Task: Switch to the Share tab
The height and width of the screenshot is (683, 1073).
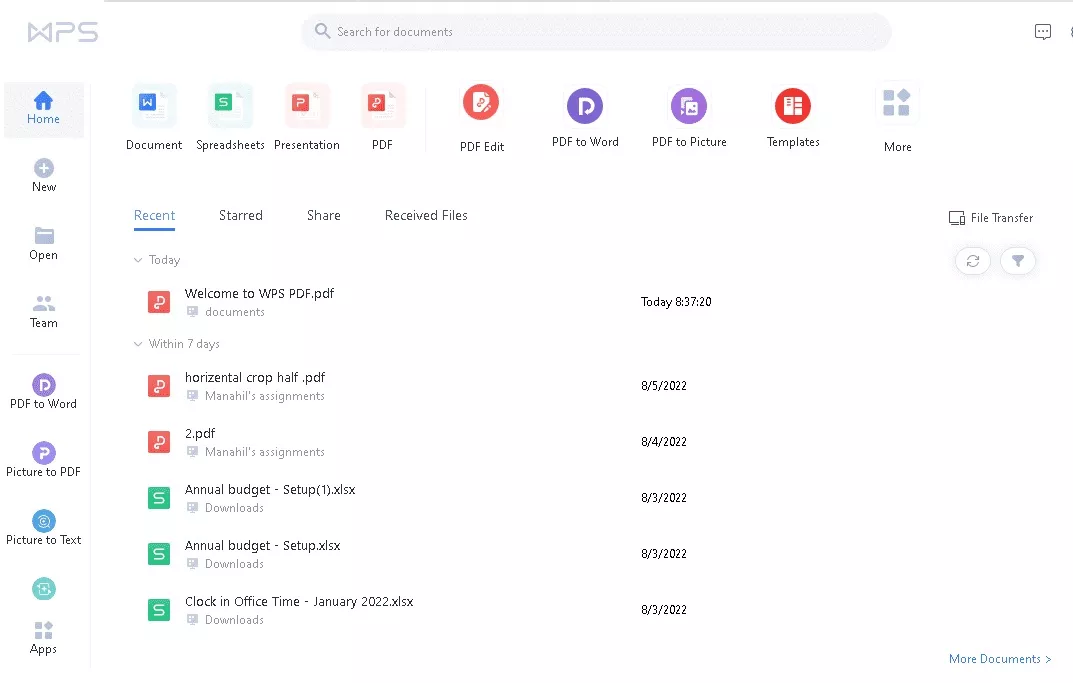Action: pos(324,216)
